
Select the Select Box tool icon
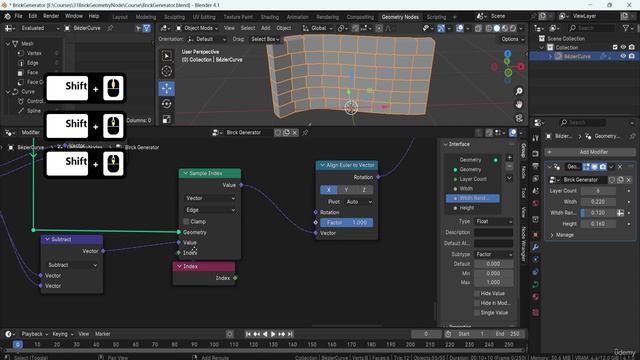click(167, 56)
